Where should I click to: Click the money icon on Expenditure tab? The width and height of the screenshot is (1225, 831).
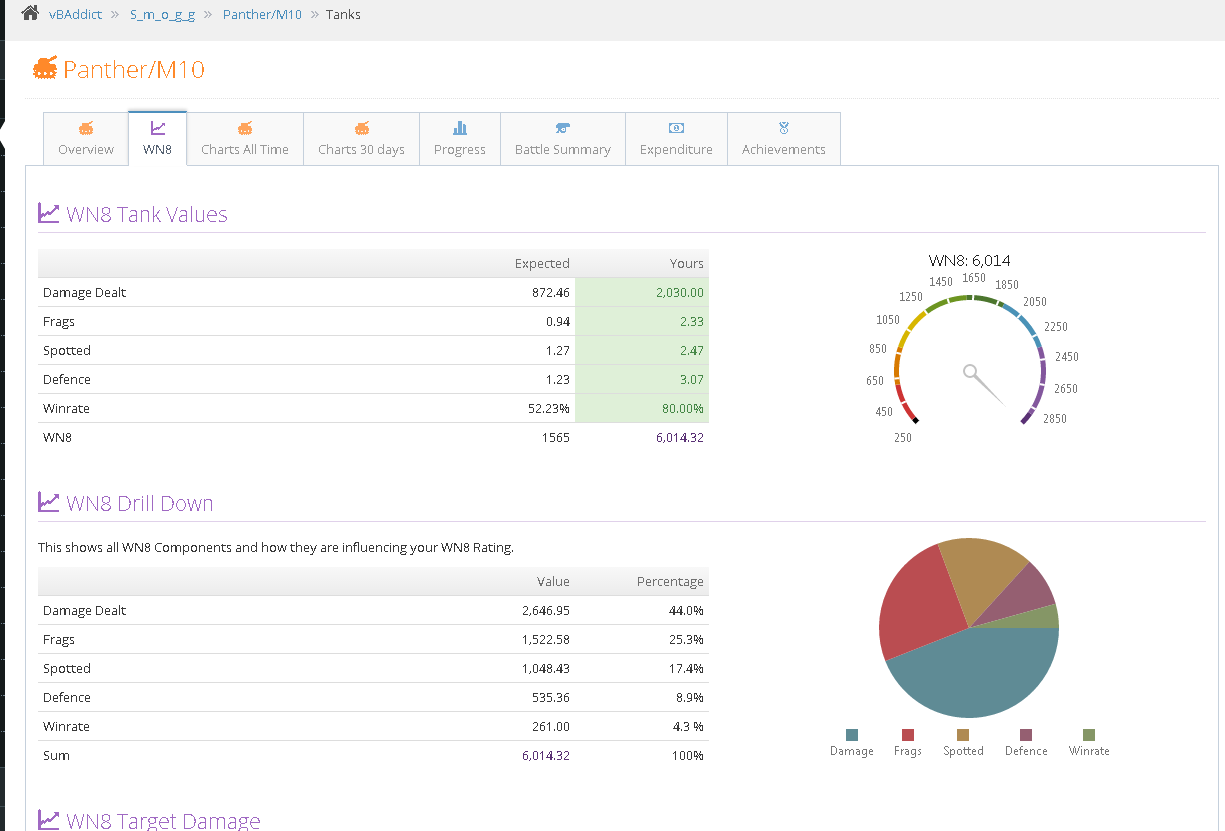[676, 128]
